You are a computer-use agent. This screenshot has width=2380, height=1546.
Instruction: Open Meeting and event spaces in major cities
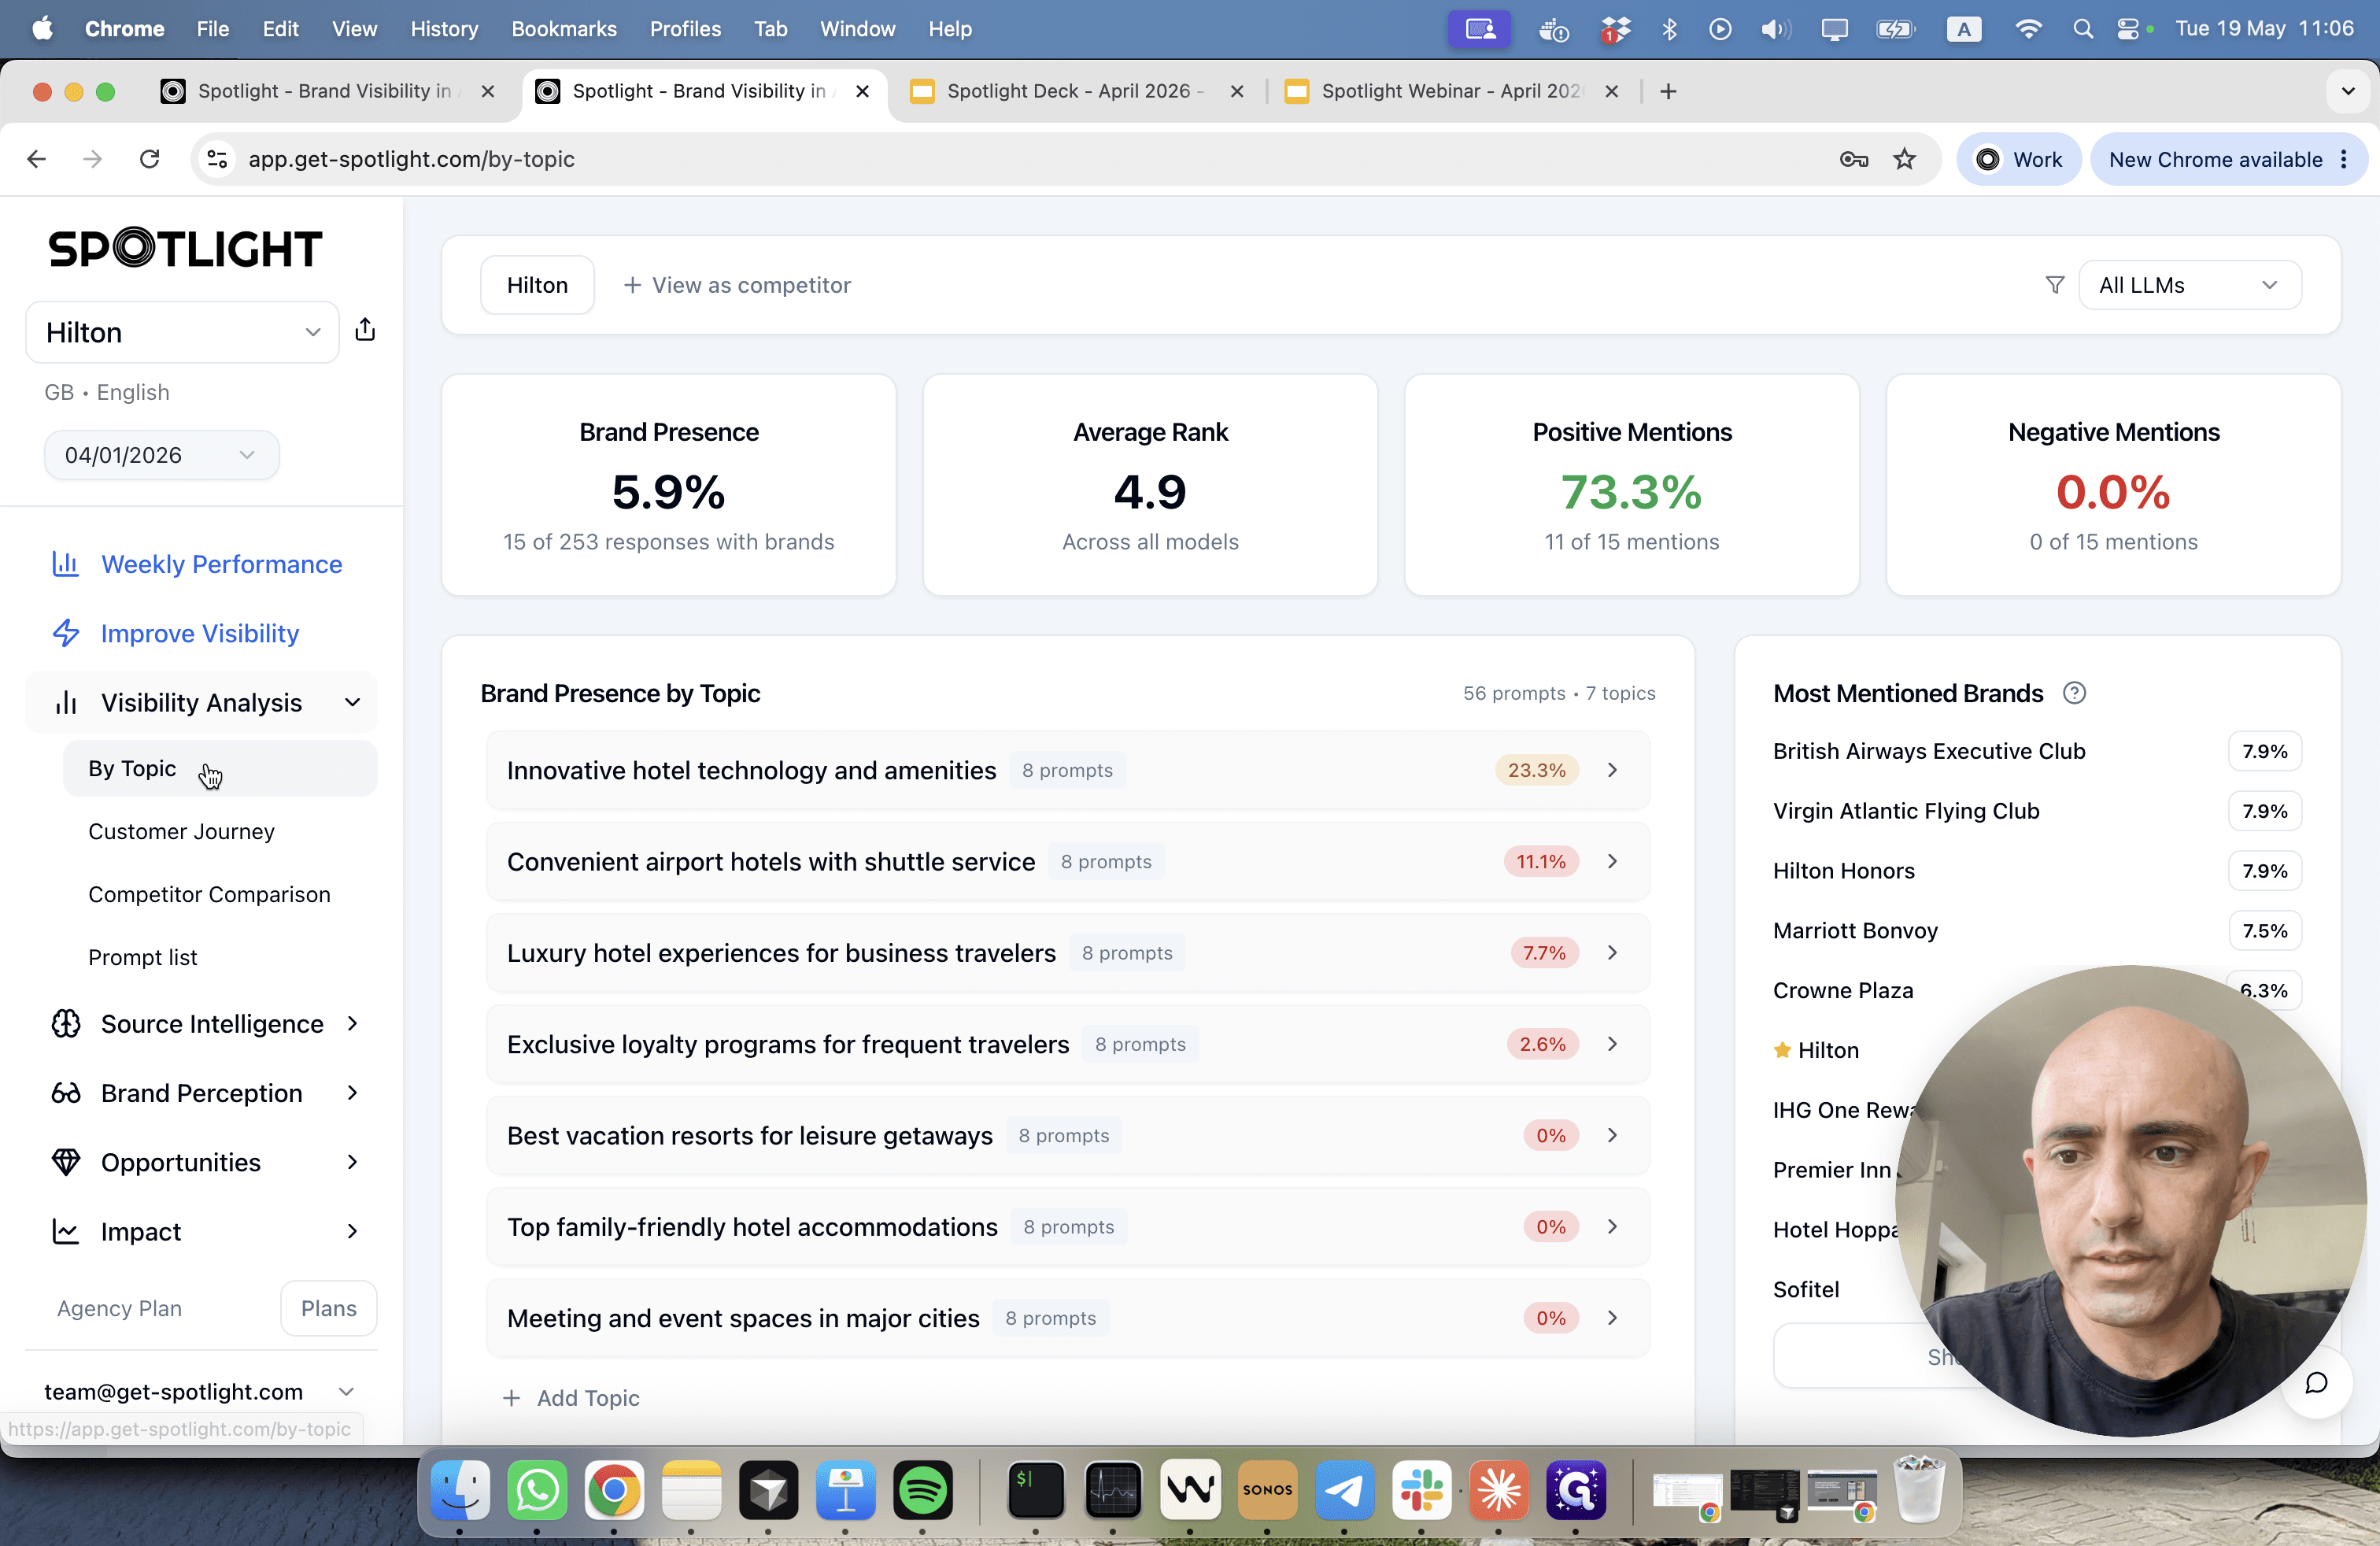click(x=1067, y=1318)
